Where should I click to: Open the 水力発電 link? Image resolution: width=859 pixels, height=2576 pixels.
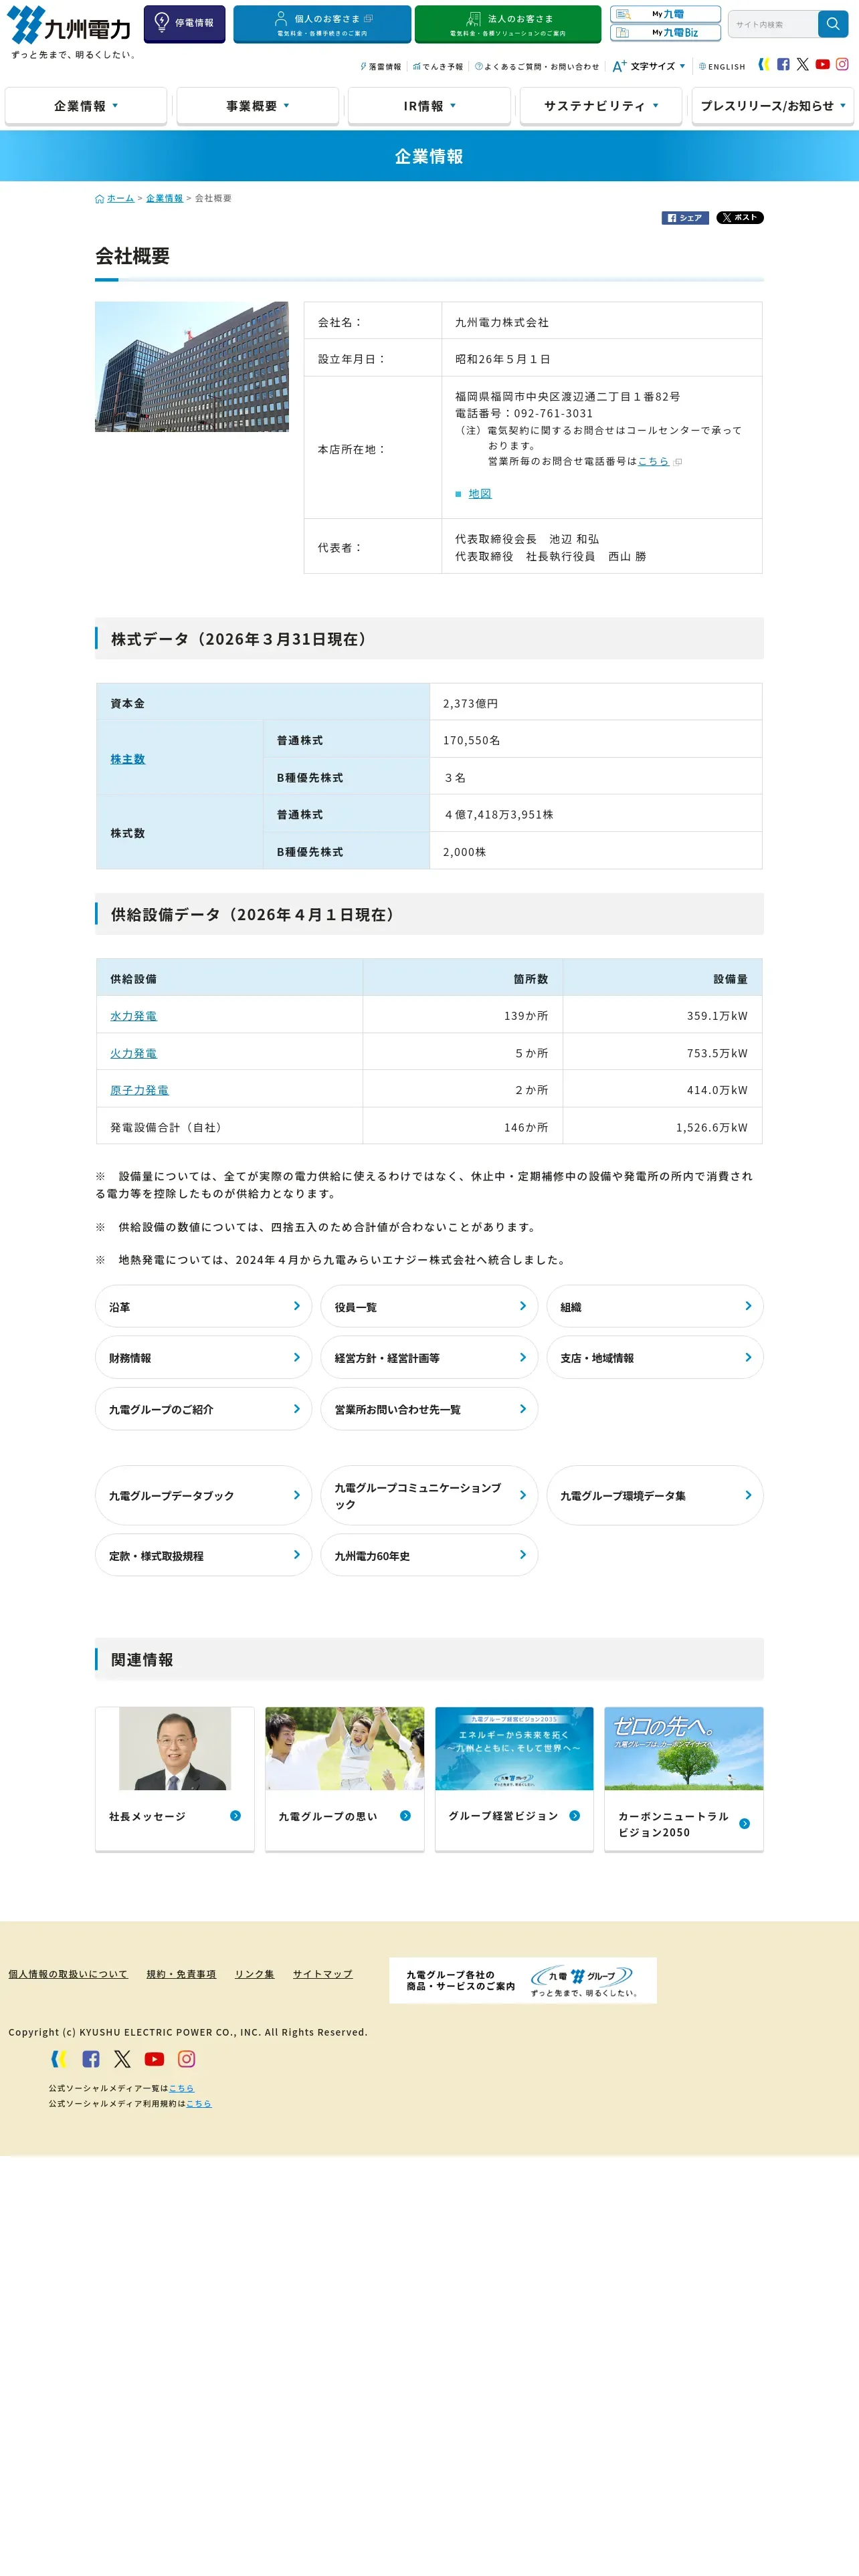coord(133,1016)
